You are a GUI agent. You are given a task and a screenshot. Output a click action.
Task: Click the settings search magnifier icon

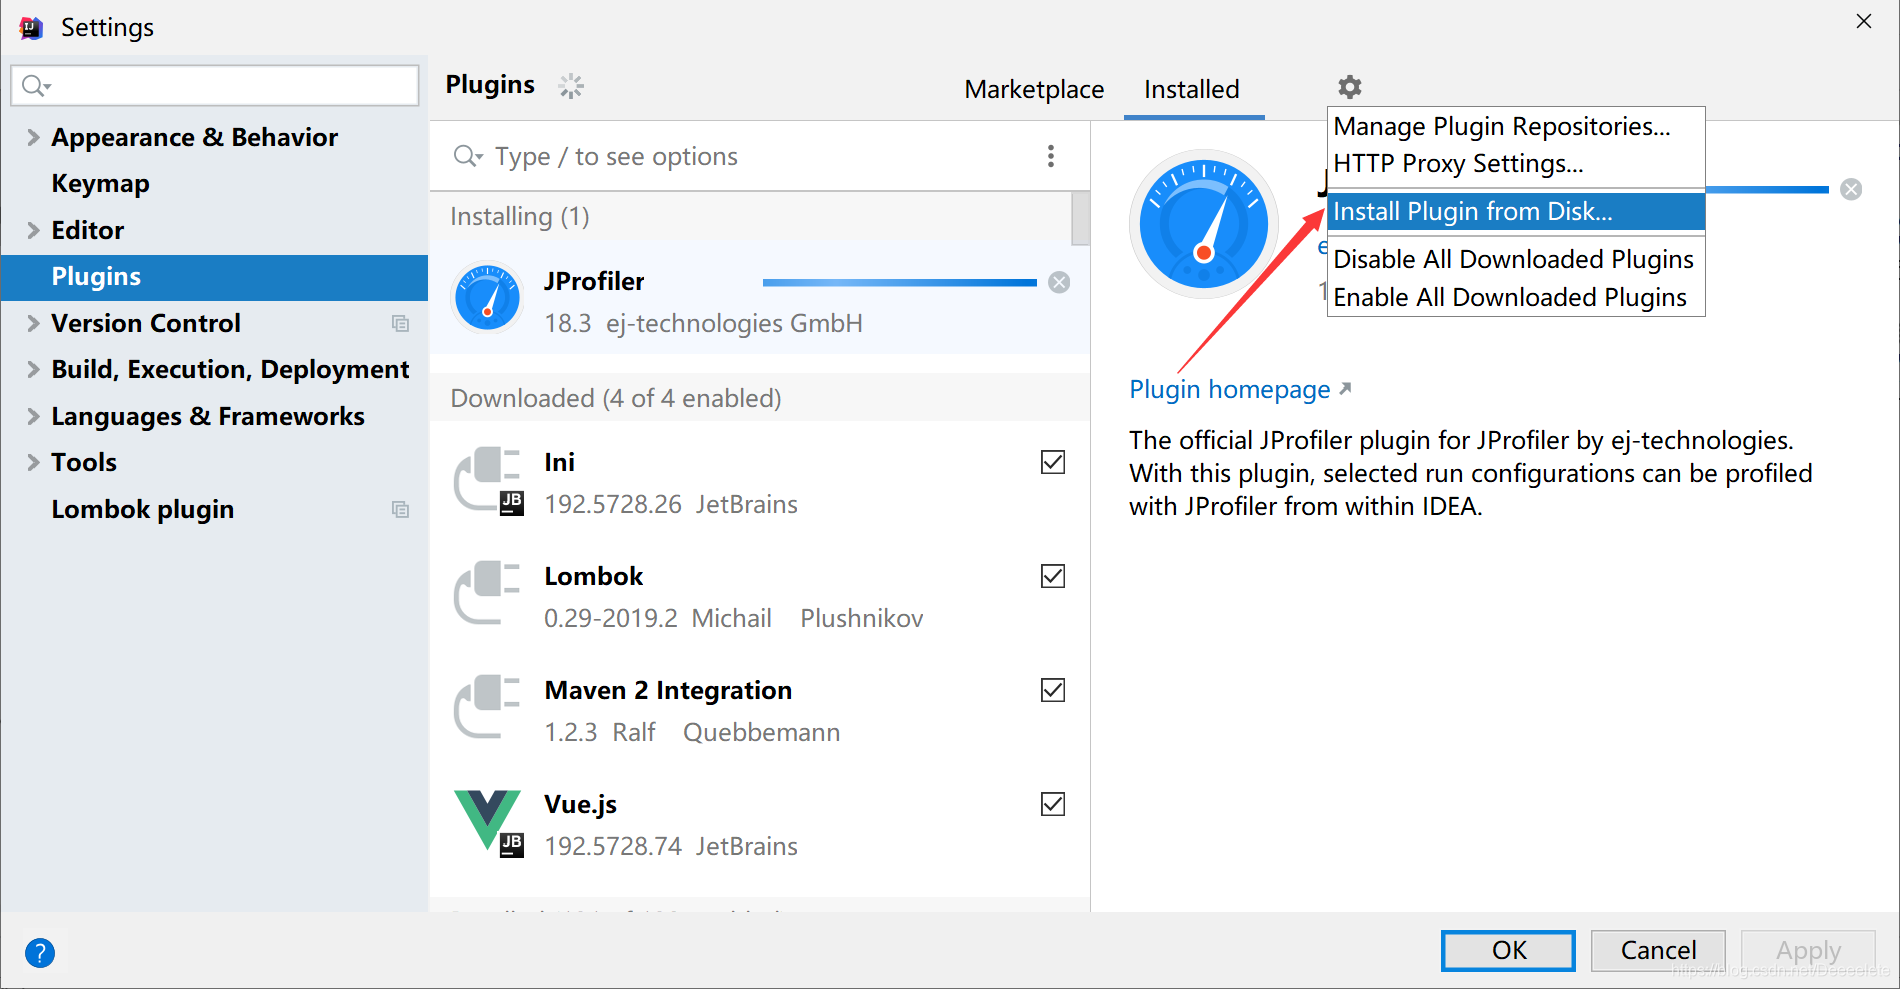[x=35, y=86]
